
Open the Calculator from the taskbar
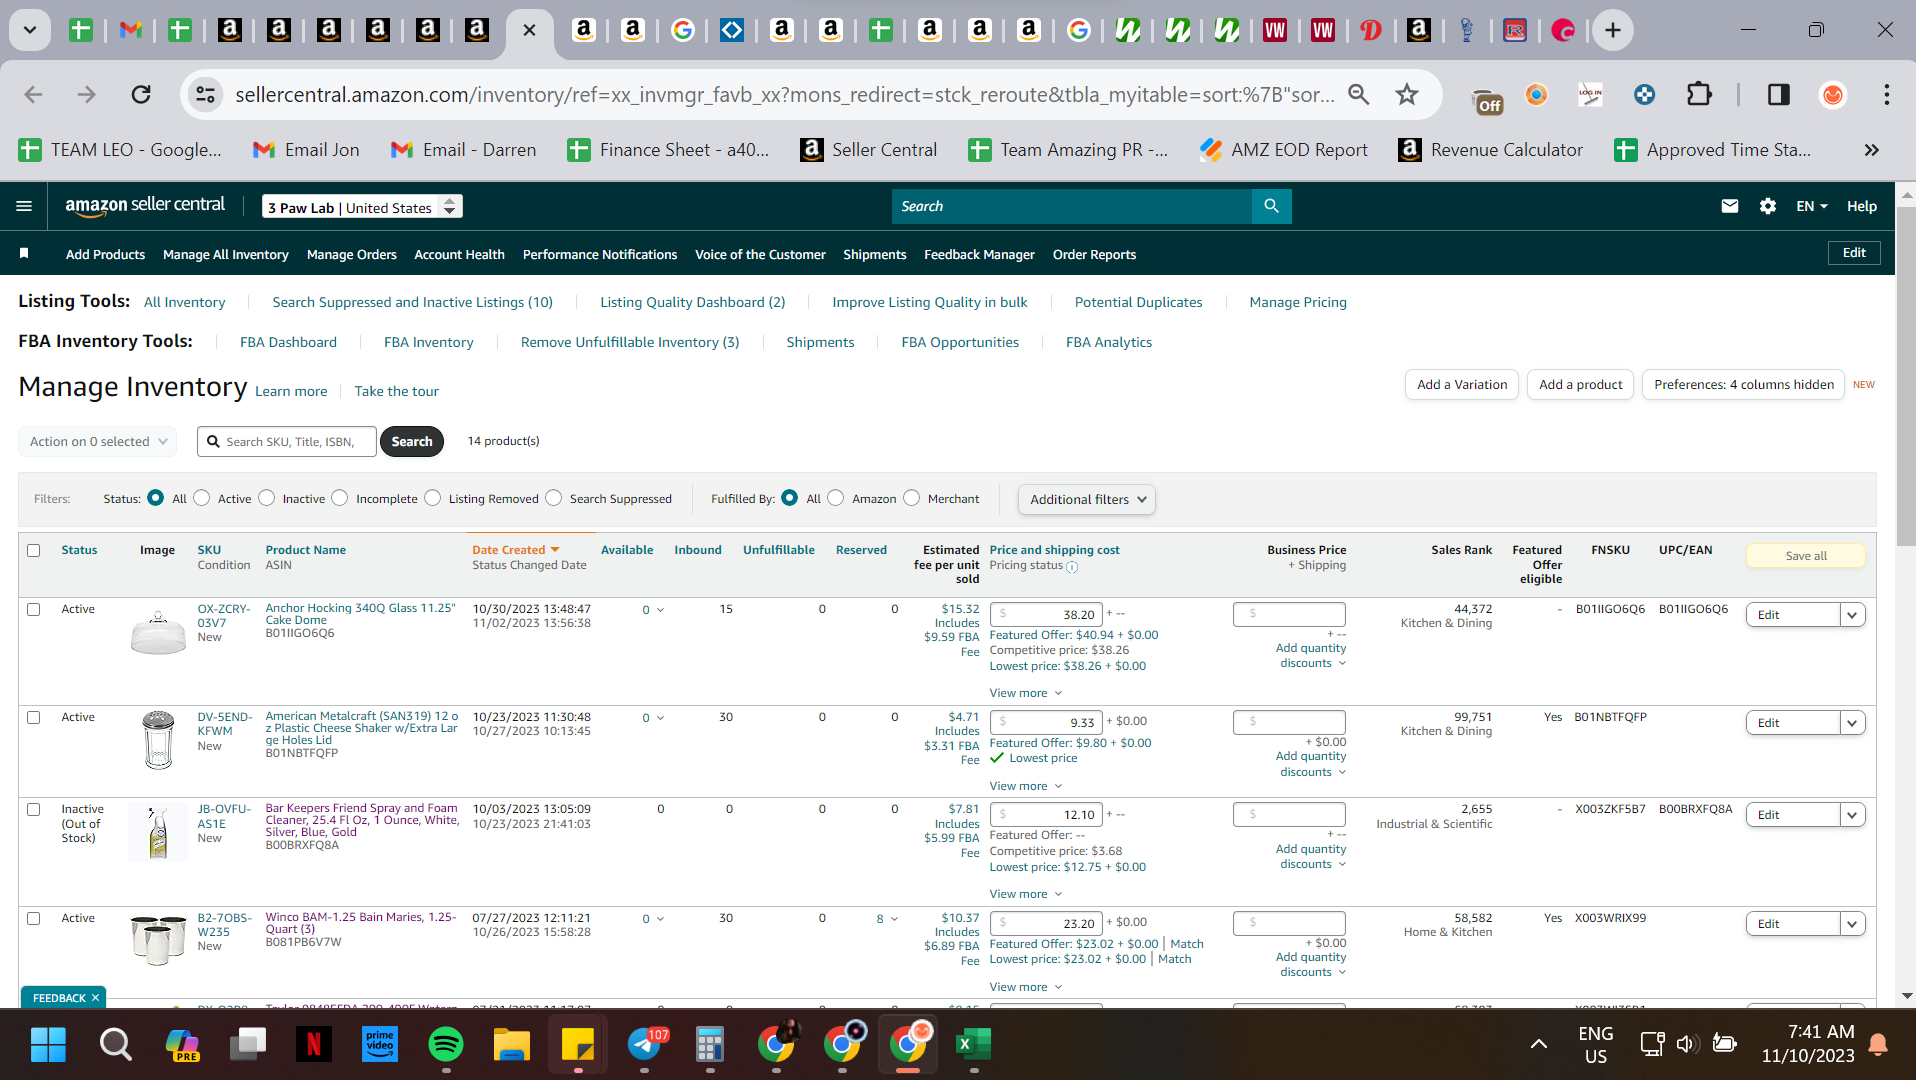click(x=710, y=1045)
